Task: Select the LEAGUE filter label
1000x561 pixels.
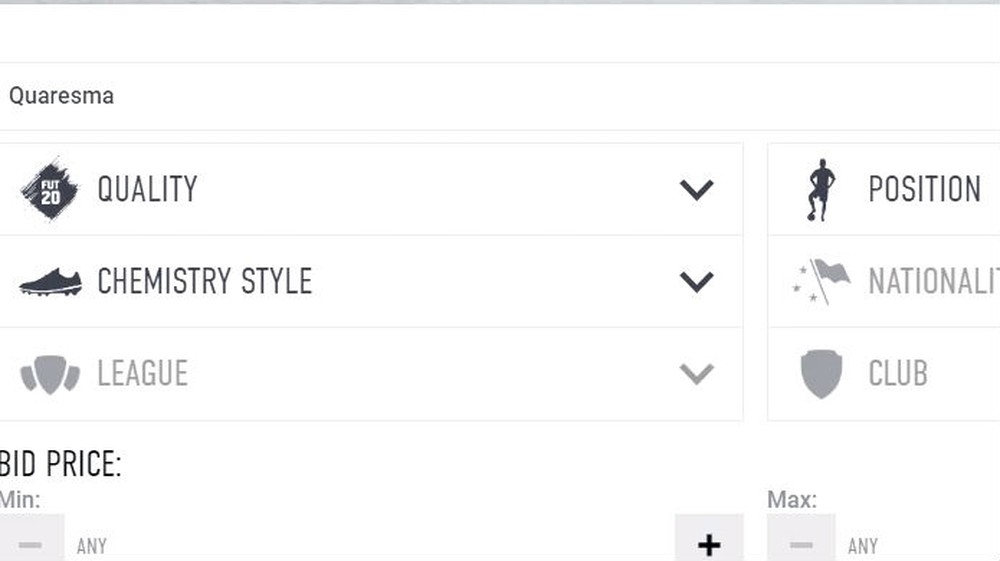Action: (142, 374)
